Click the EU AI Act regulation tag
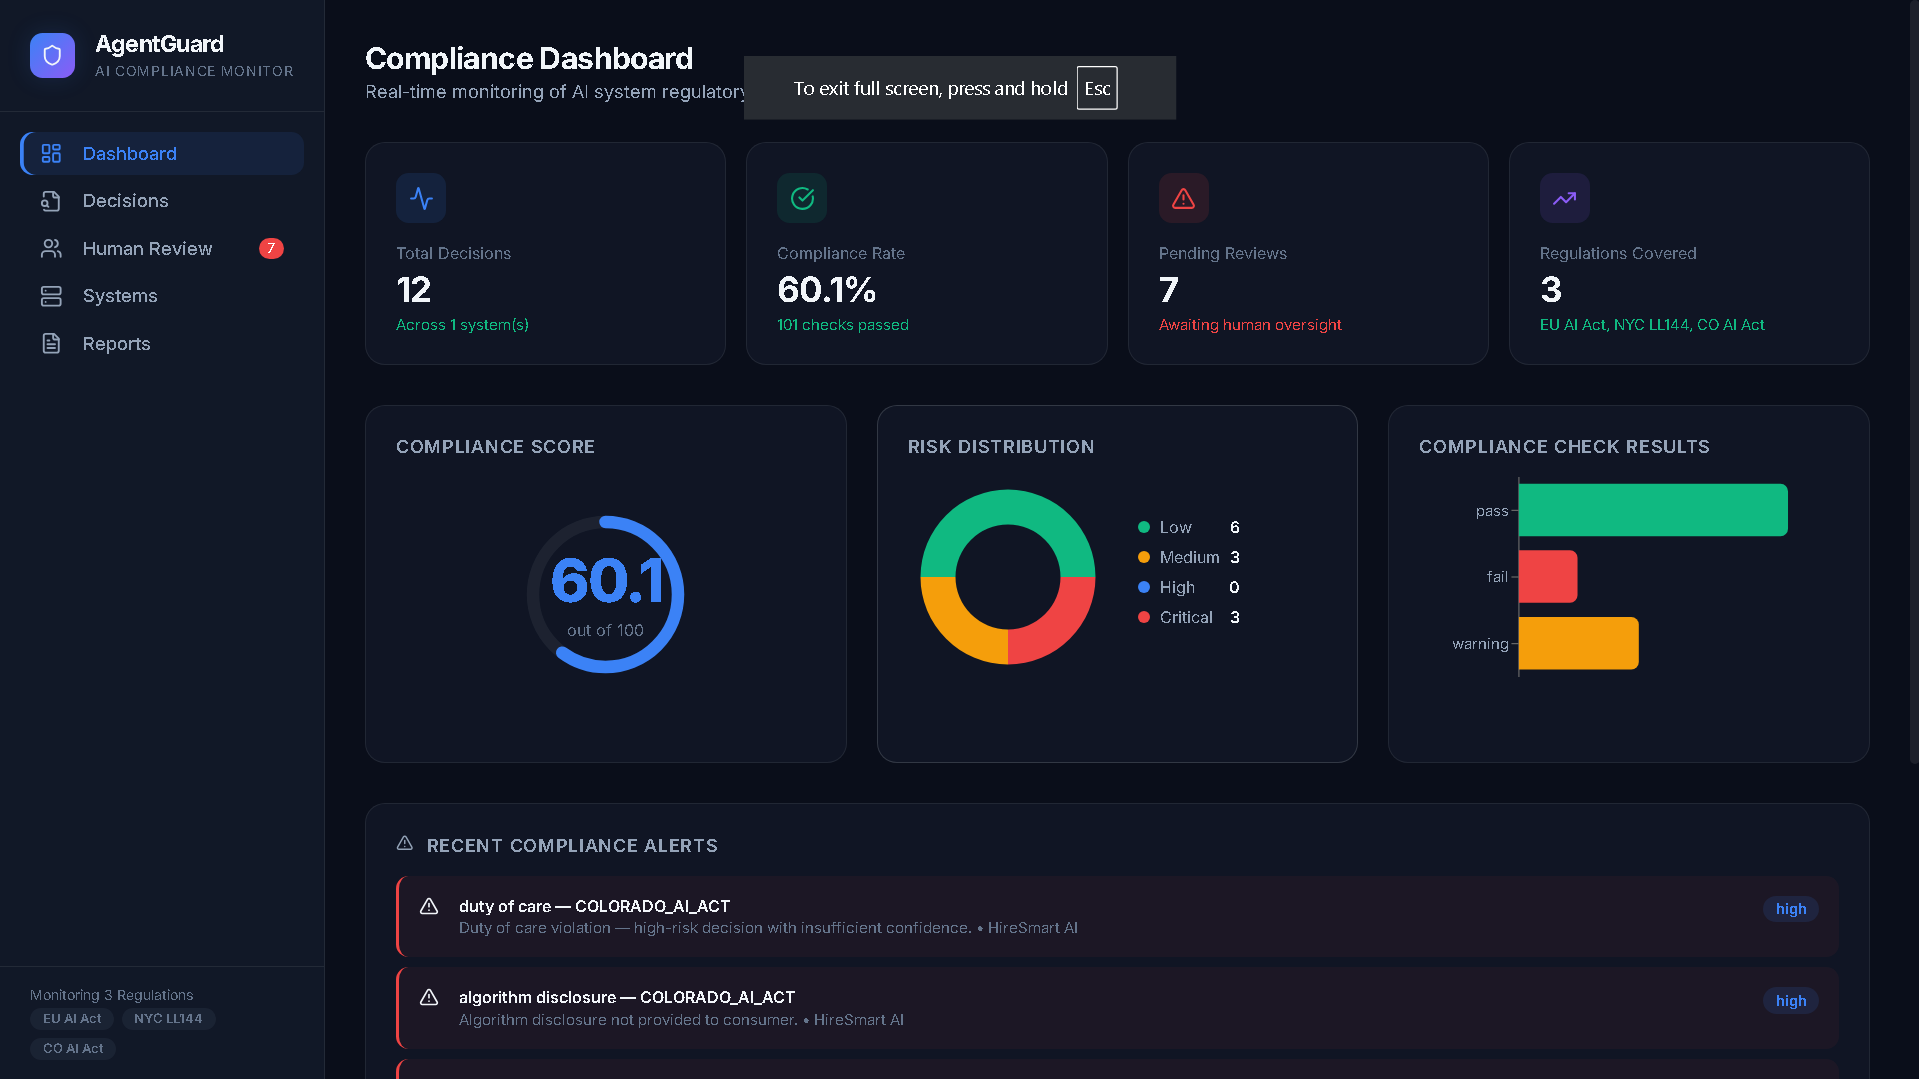This screenshot has width=1919, height=1079. (72, 1019)
